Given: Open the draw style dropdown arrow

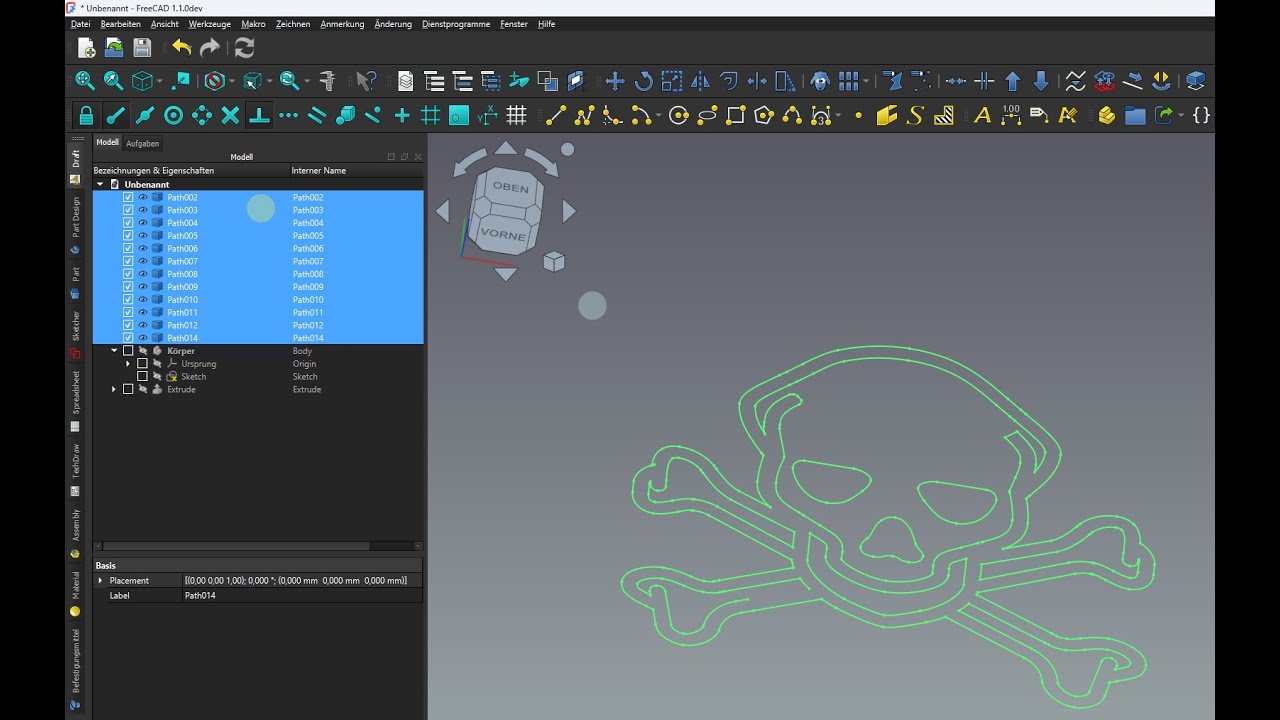Looking at the screenshot, I should [x=231, y=81].
